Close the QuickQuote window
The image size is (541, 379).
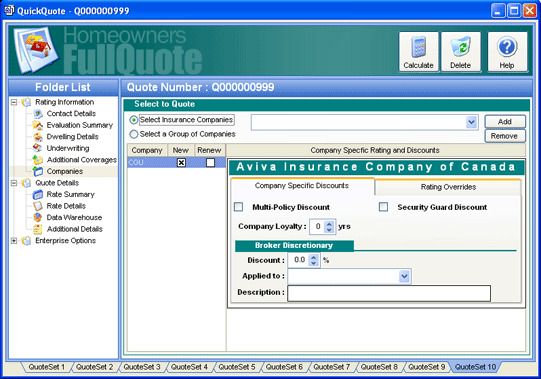click(x=529, y=11)
